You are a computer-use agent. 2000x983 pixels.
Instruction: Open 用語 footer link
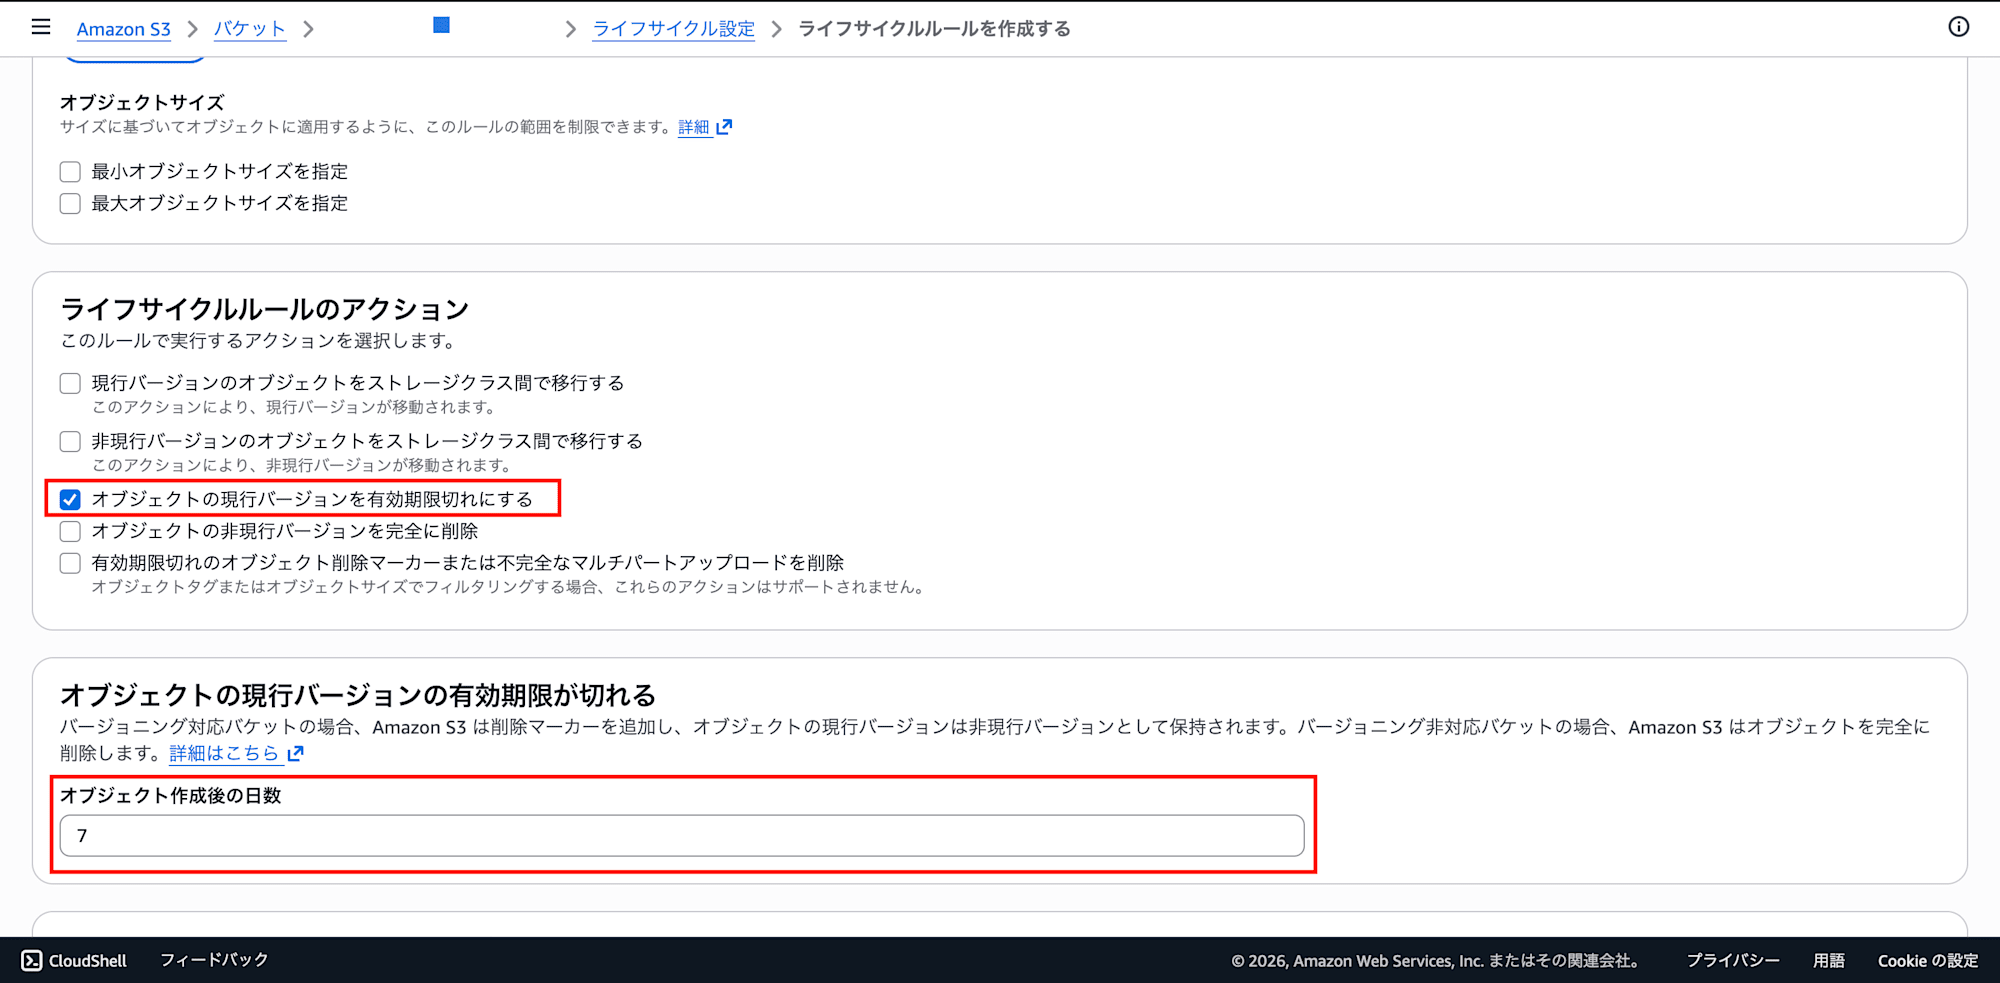tap(1829, 960)
